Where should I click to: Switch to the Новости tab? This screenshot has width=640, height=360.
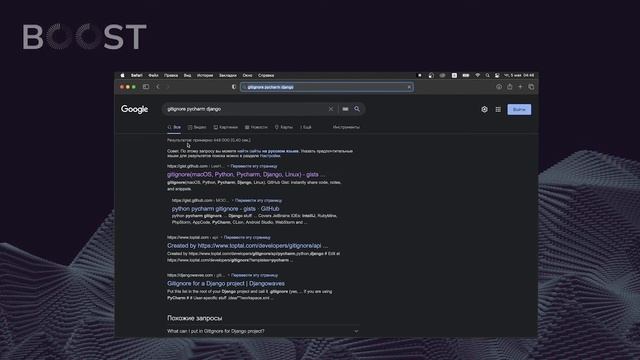point(256,127)
